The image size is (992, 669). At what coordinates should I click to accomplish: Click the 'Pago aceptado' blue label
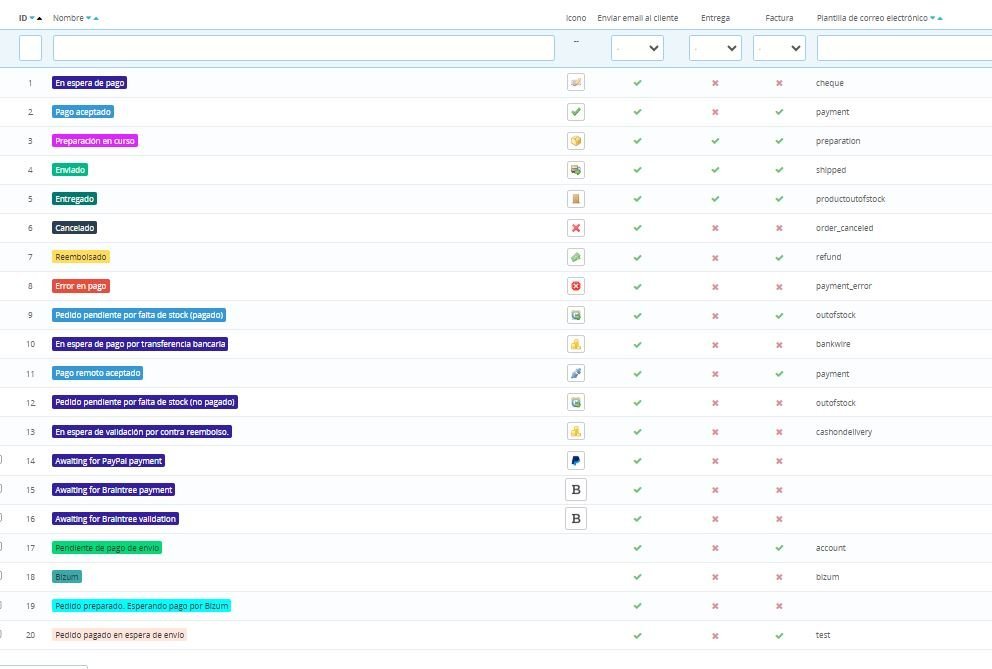pyautogui.click(x=83, y=112)
